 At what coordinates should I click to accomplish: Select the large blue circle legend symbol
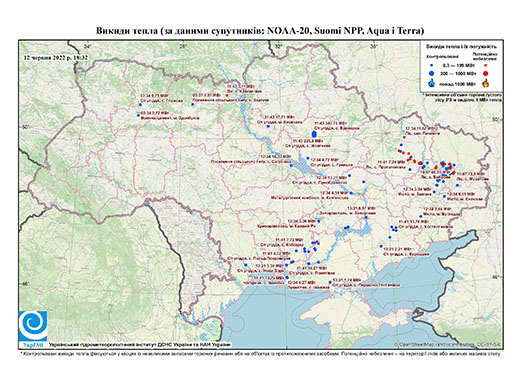click(x=432, y=73)
